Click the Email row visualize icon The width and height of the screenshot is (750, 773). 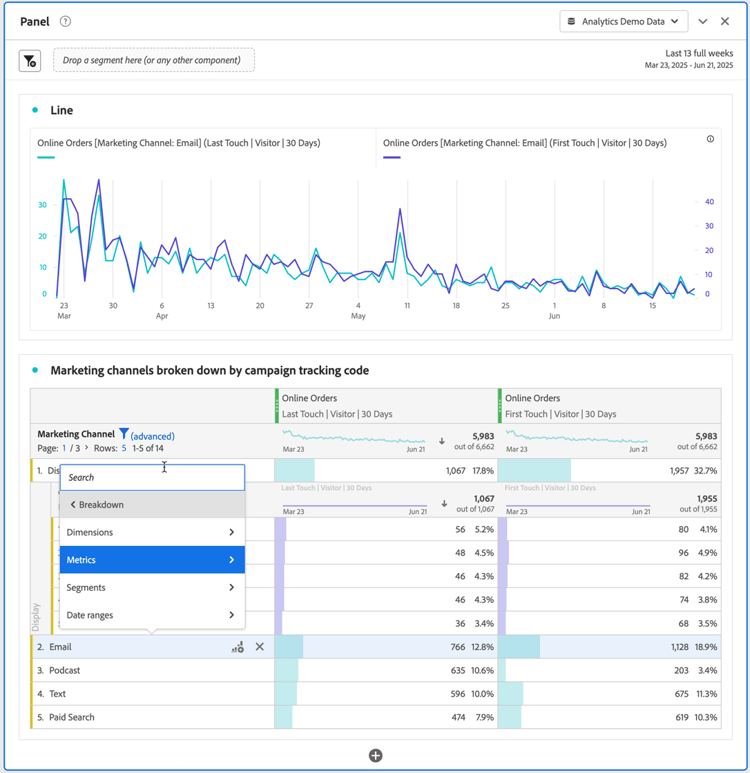(x=238, y=647)
